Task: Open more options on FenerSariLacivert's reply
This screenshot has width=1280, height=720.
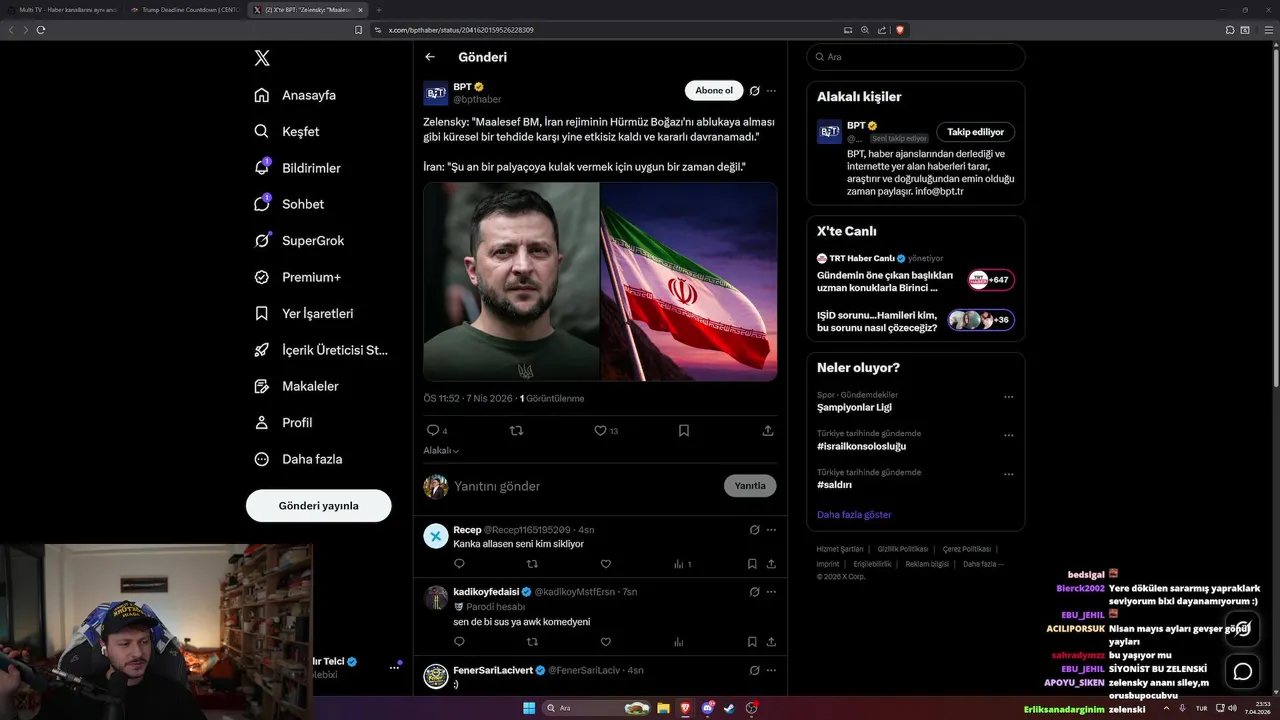Action: pyautogui.click(x=771, y=670)
